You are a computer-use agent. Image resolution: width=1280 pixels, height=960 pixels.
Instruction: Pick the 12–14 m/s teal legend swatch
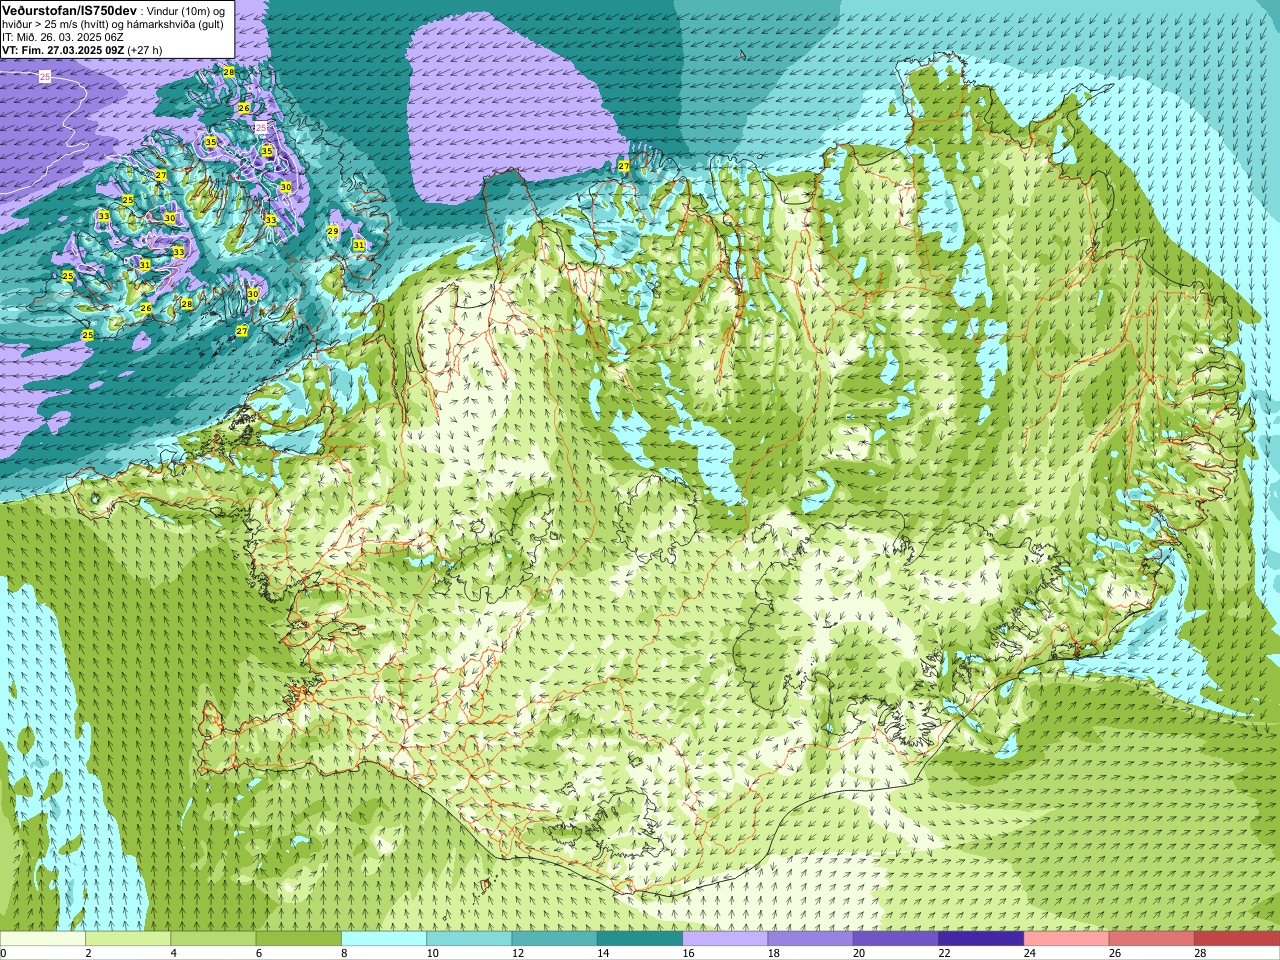tap(555, 939)
